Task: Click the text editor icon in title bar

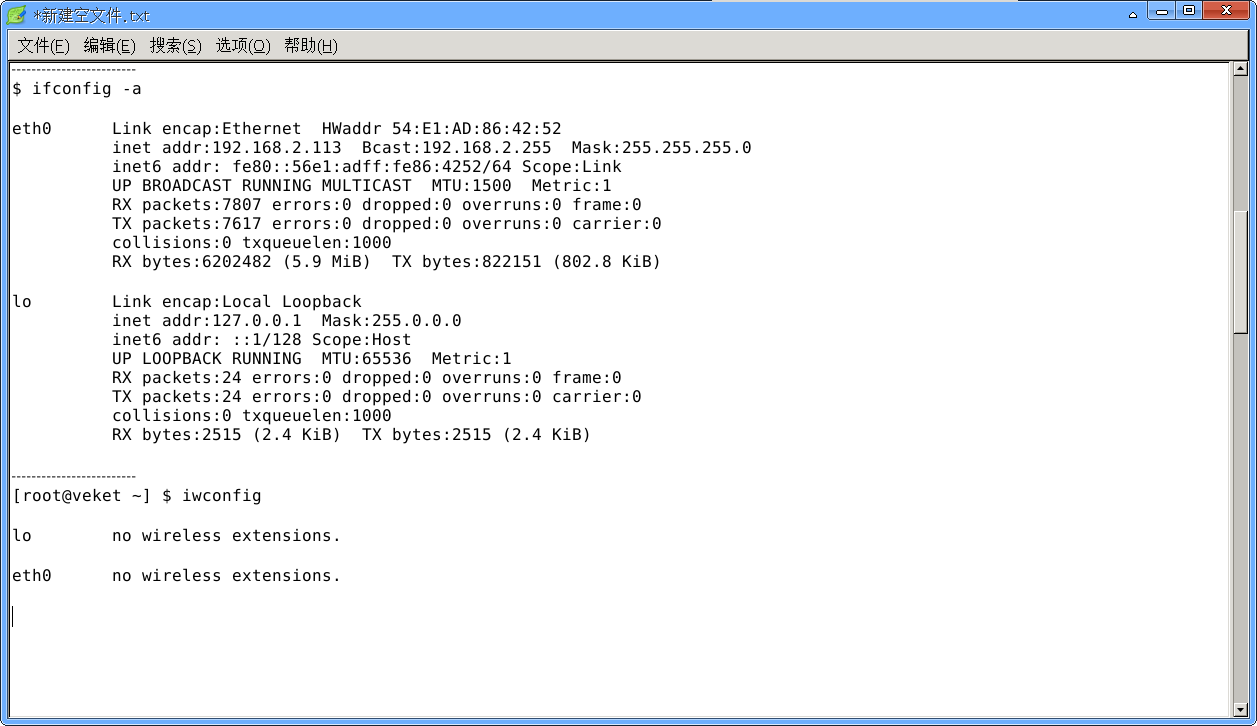Action: (x=16, y=14)
